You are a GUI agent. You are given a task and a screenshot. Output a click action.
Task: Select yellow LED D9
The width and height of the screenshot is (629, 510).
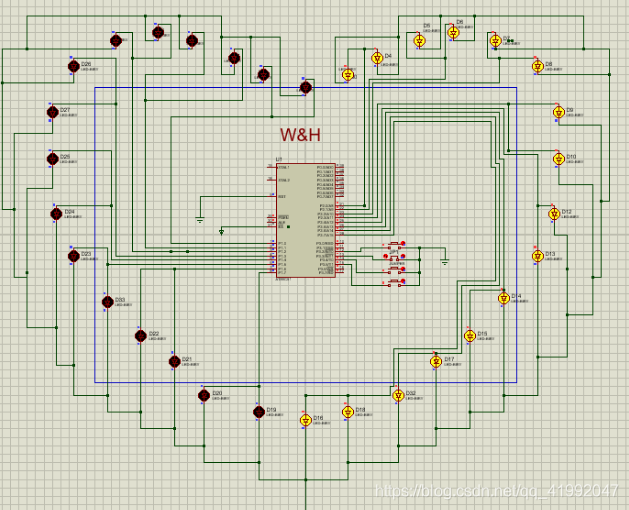click(x=559, y=112)
